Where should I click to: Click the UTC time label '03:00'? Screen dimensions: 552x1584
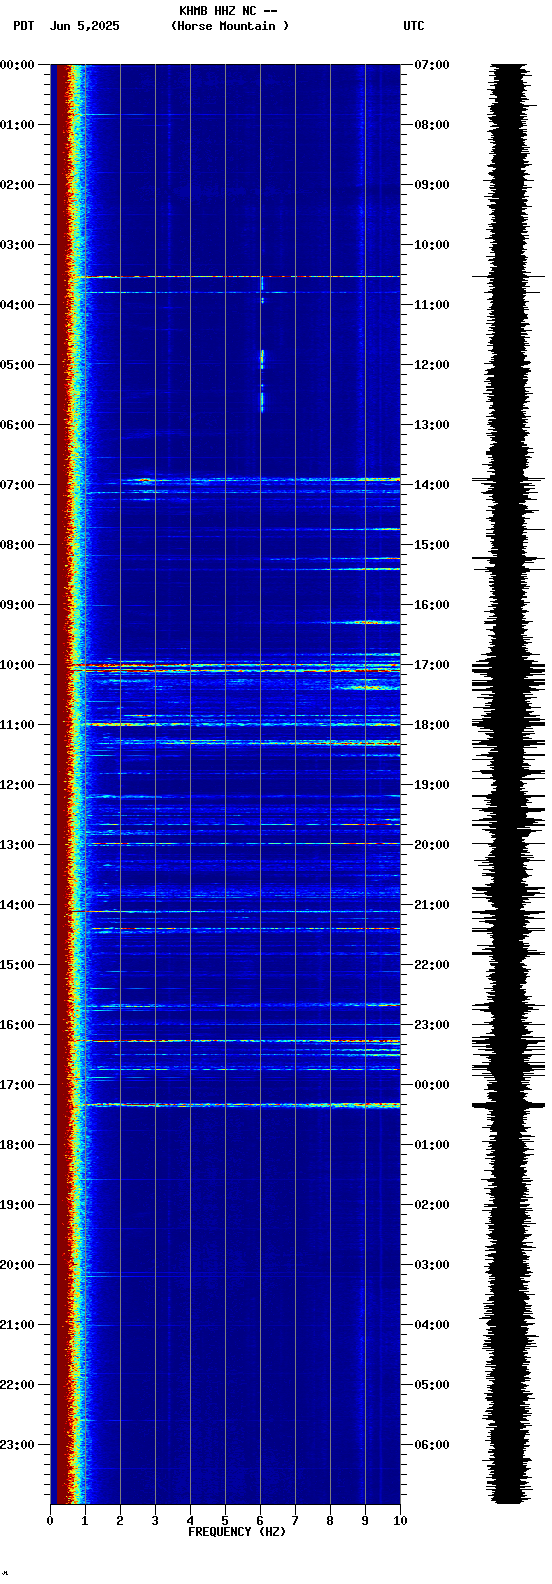click(431, 1265)
